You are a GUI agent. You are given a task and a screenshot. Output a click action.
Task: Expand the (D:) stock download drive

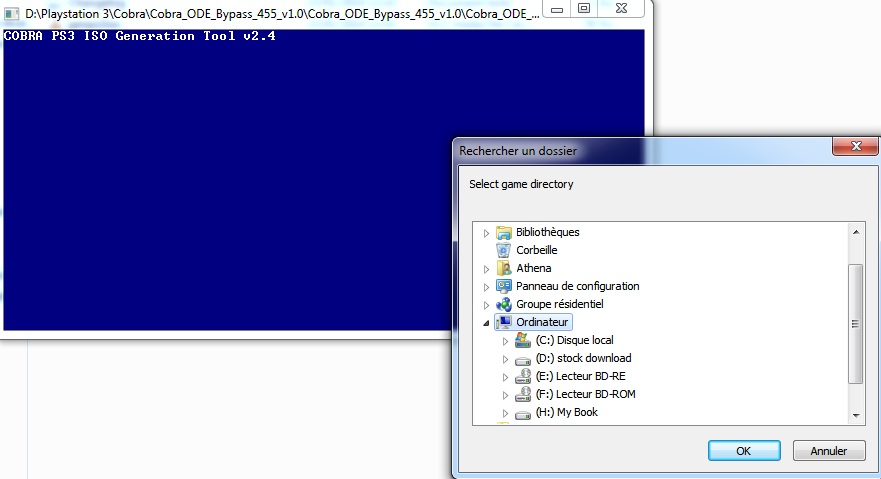(x=505, y=358)
